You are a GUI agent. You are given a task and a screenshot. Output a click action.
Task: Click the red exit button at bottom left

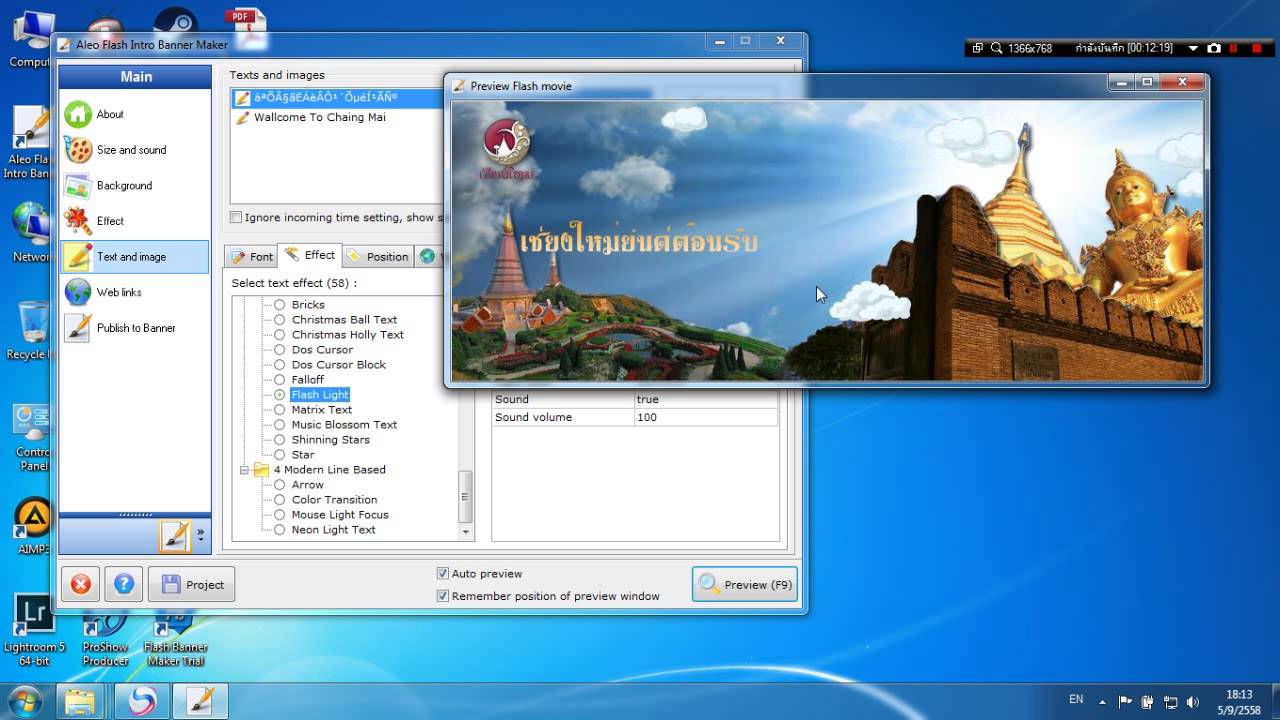81,584
